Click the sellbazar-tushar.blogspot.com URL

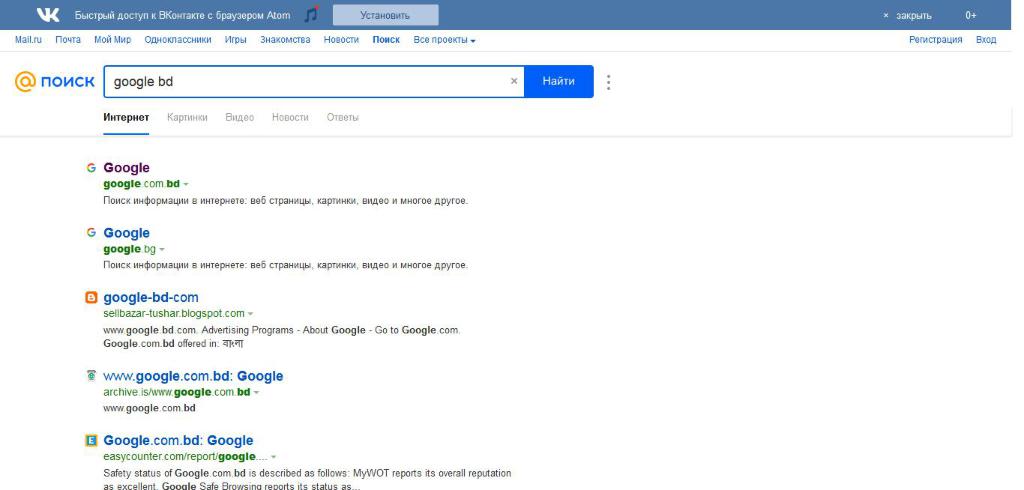click(x=174, y=314)
